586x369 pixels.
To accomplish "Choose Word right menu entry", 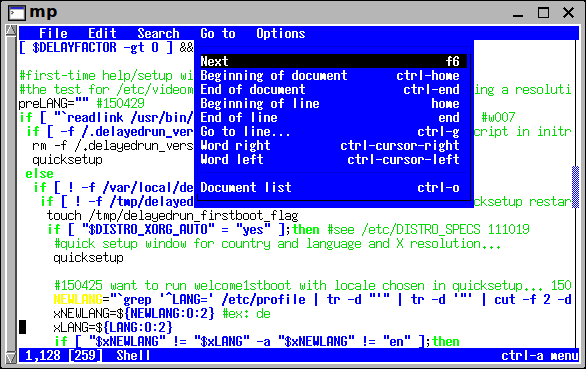I will (x=333, y=145).
